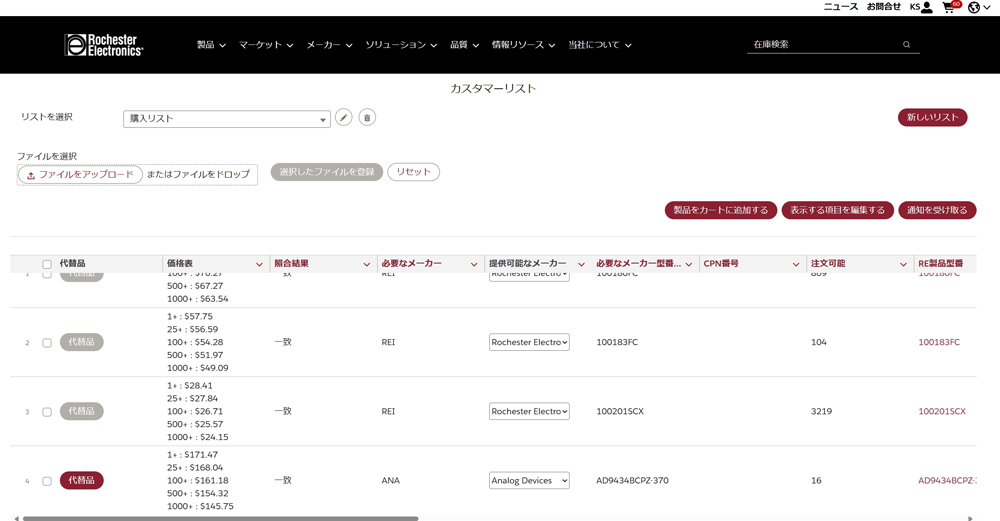The image size is (1000, 521).
Task: Open the お問合せ link
Action: click(883, 7)
